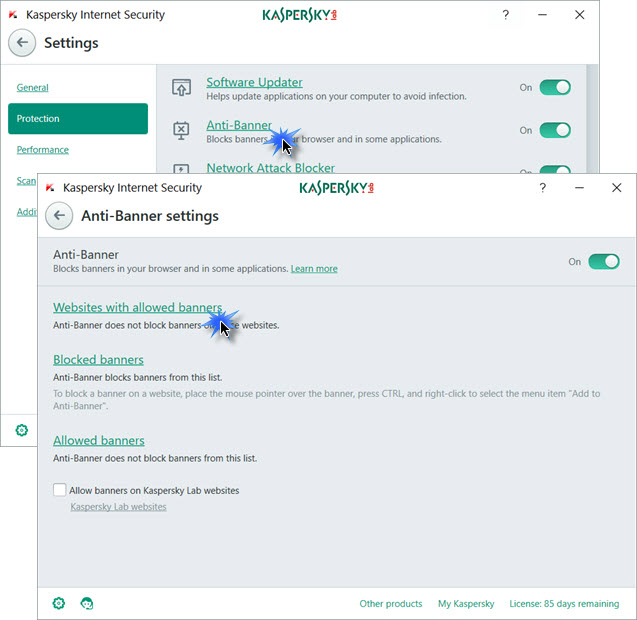This screenshot has height=620, width=637.
Task: Click Learn more link
Action: (x=314, y=269)
